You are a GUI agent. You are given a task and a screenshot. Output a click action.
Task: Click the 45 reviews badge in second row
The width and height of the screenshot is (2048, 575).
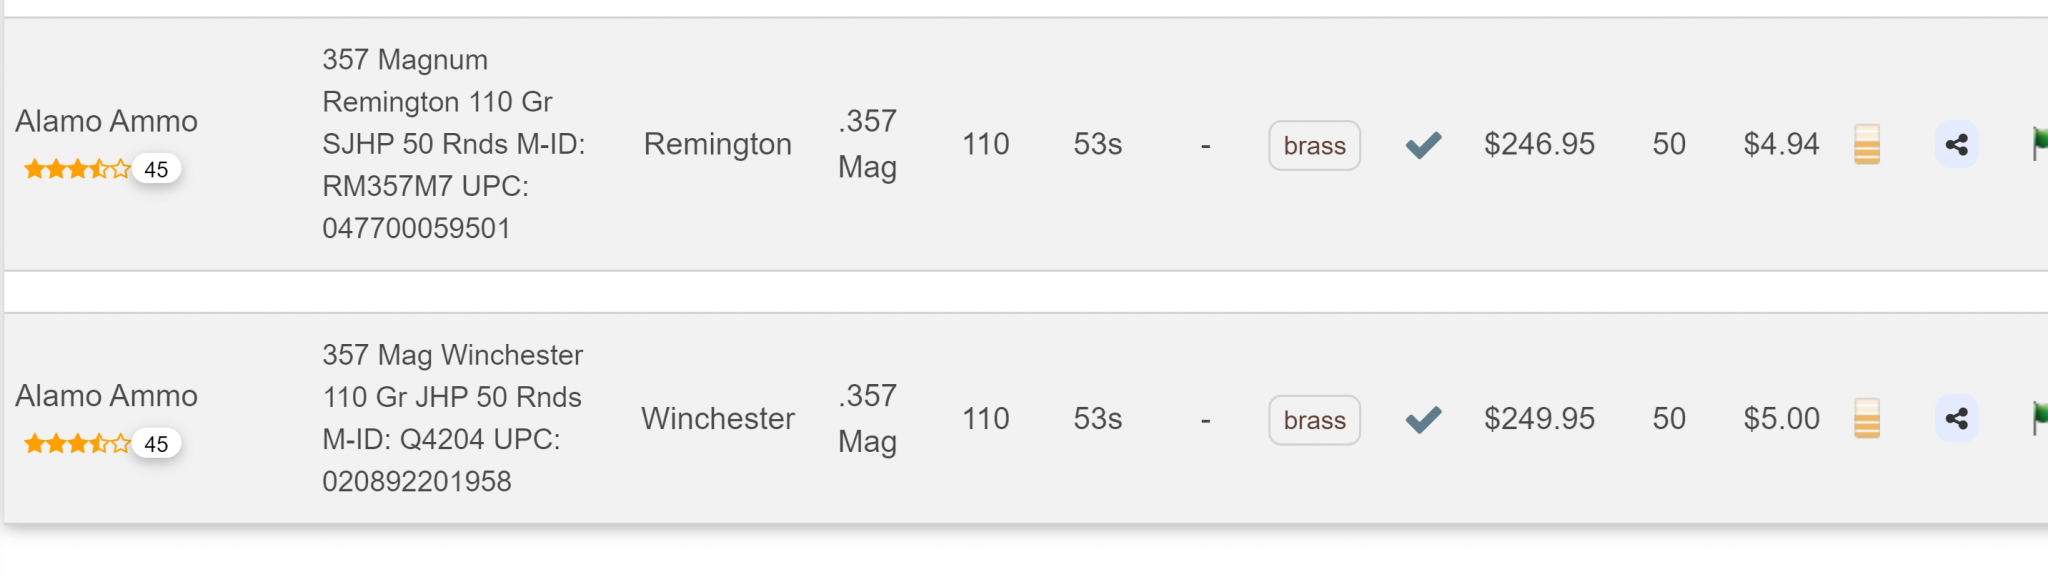(x=157, y=443)
